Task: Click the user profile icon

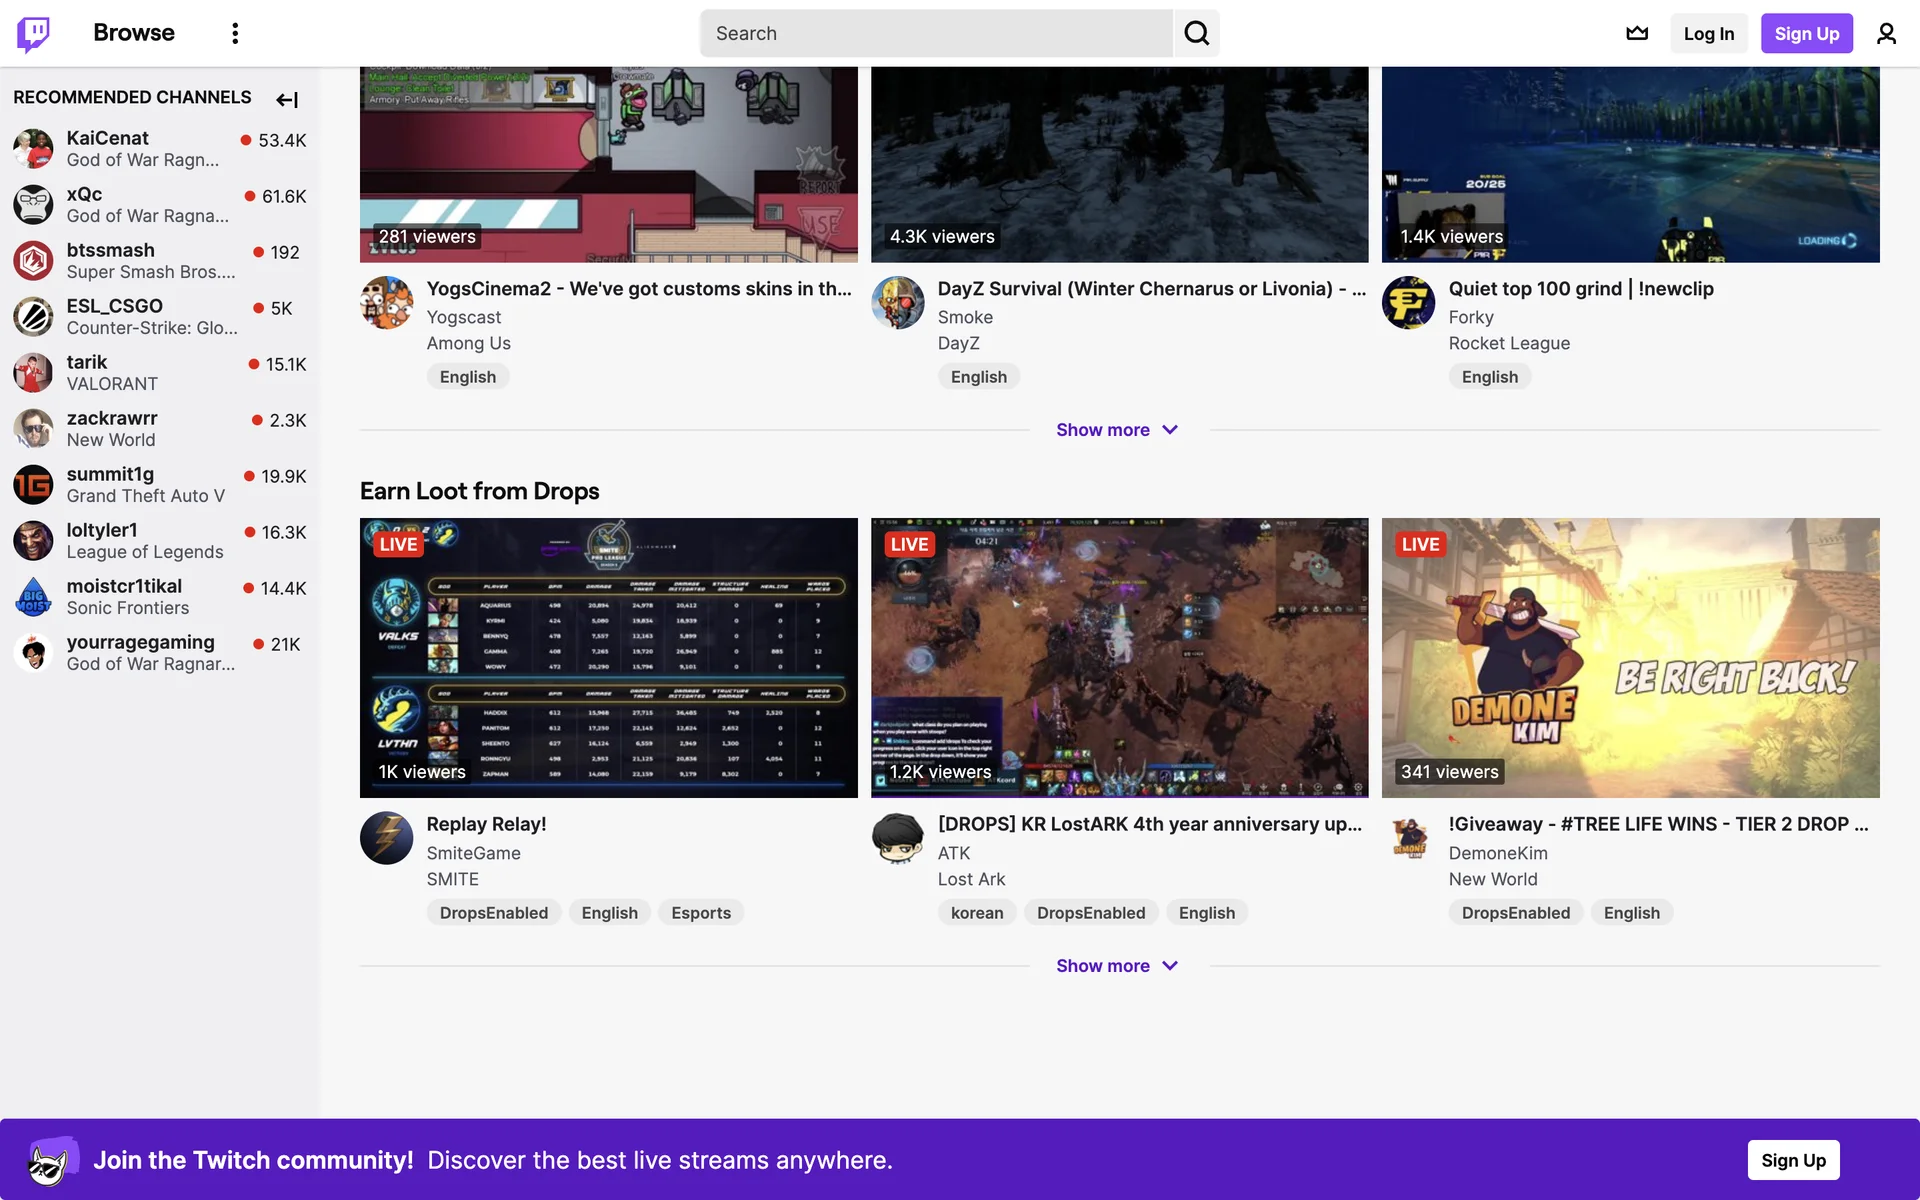Action: click(x=1886, y=33)
